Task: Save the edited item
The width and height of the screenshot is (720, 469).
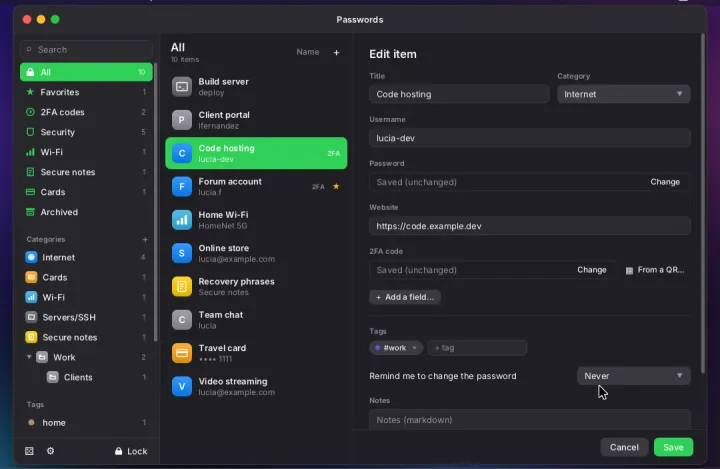Action: (x=673, y=447)
